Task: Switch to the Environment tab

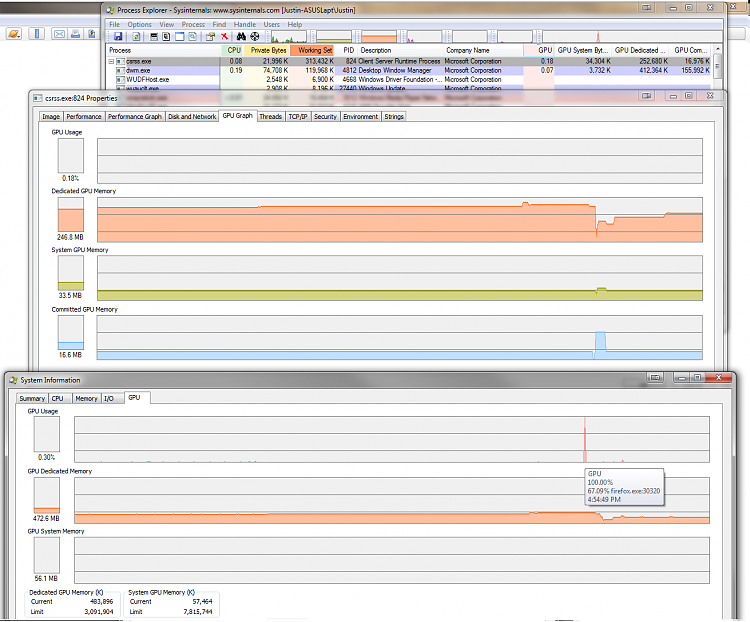Action: pos(361,116)
